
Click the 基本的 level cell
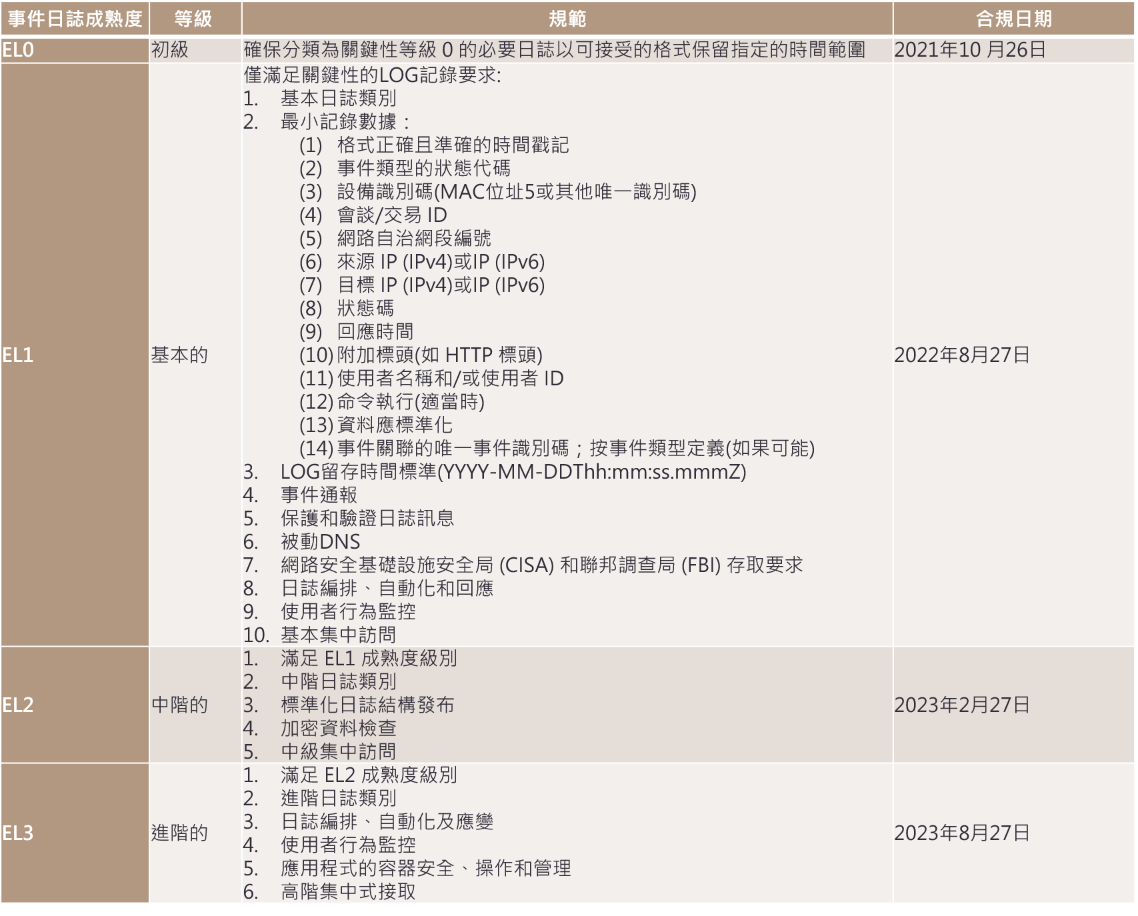pos(179,354)
